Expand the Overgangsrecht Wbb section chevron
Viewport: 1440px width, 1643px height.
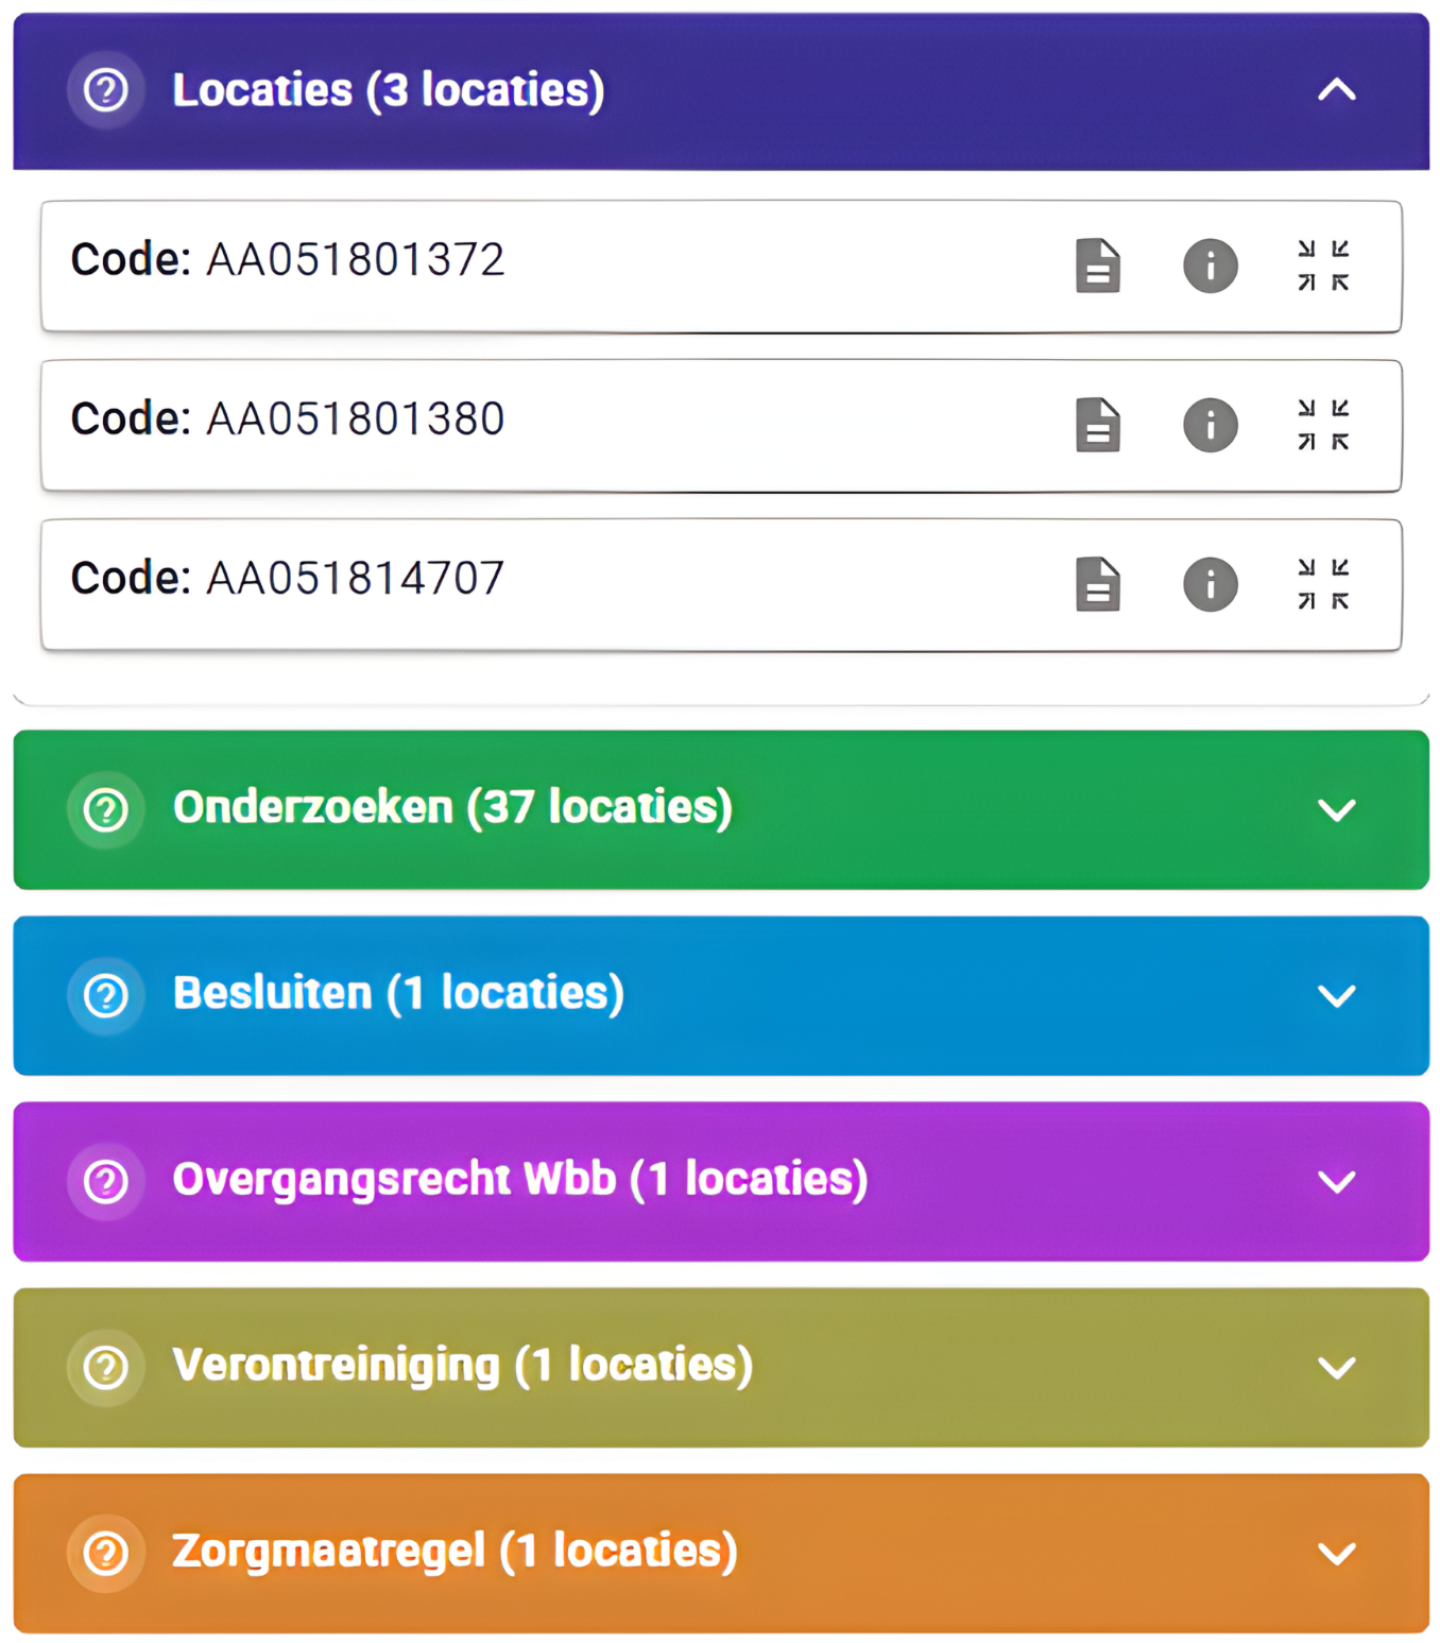coord(1336,1181)
